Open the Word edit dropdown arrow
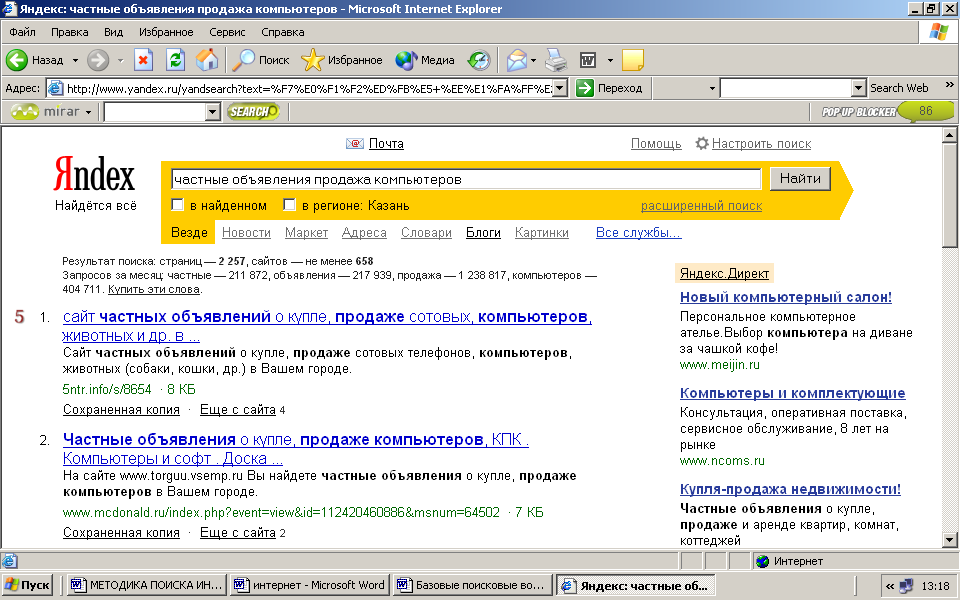960x600 pixels. coord(610,60)
